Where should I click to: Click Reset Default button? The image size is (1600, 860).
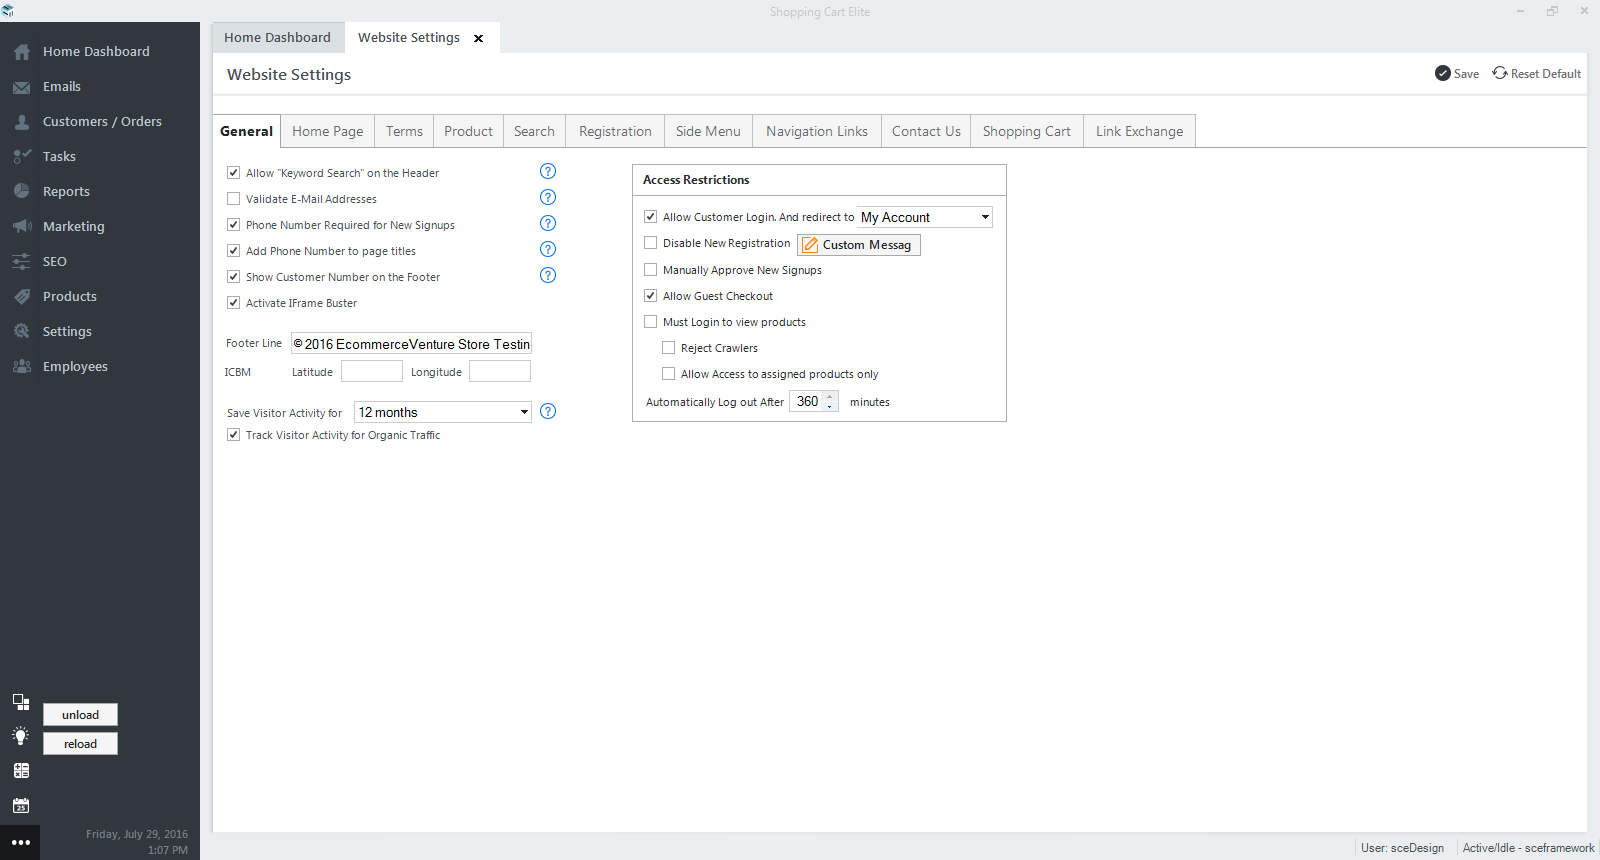[x=1537, y=73]
